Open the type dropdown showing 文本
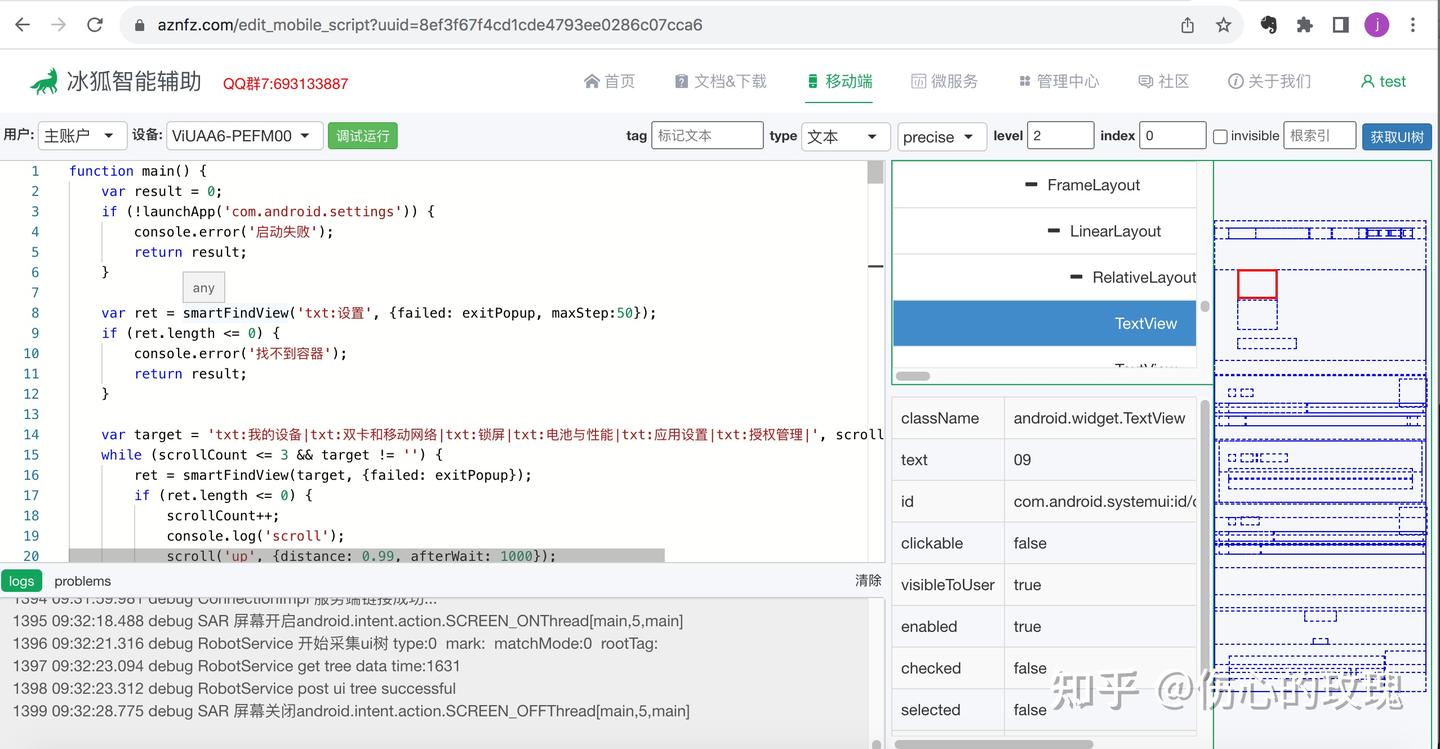 (x=845, y=135)
